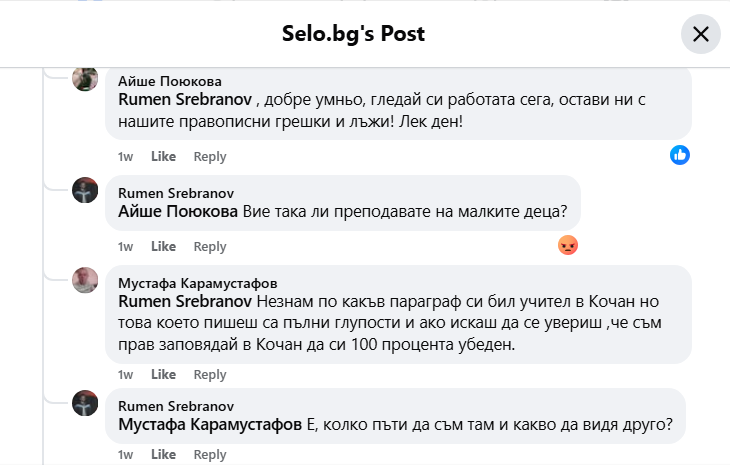Click Rumen Srebranov's avatar on second comment
The image size is (730, 467).
(85, 190)
